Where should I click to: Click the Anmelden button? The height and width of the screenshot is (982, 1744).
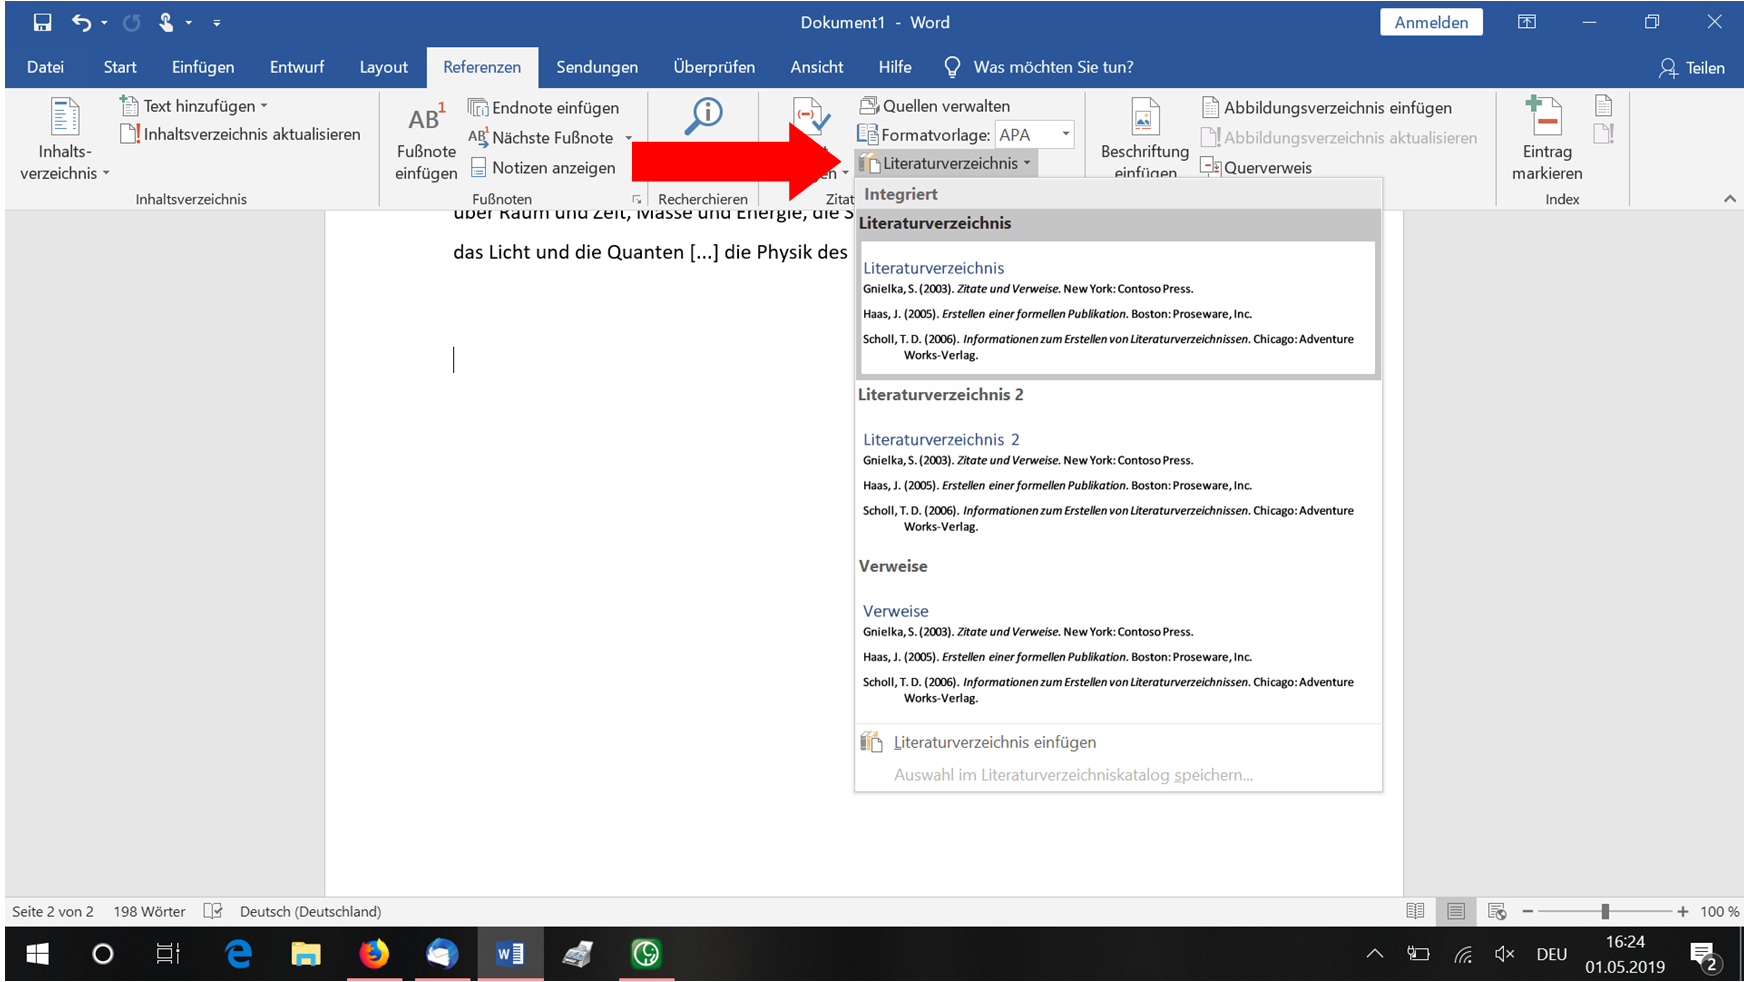[1431, 22]
